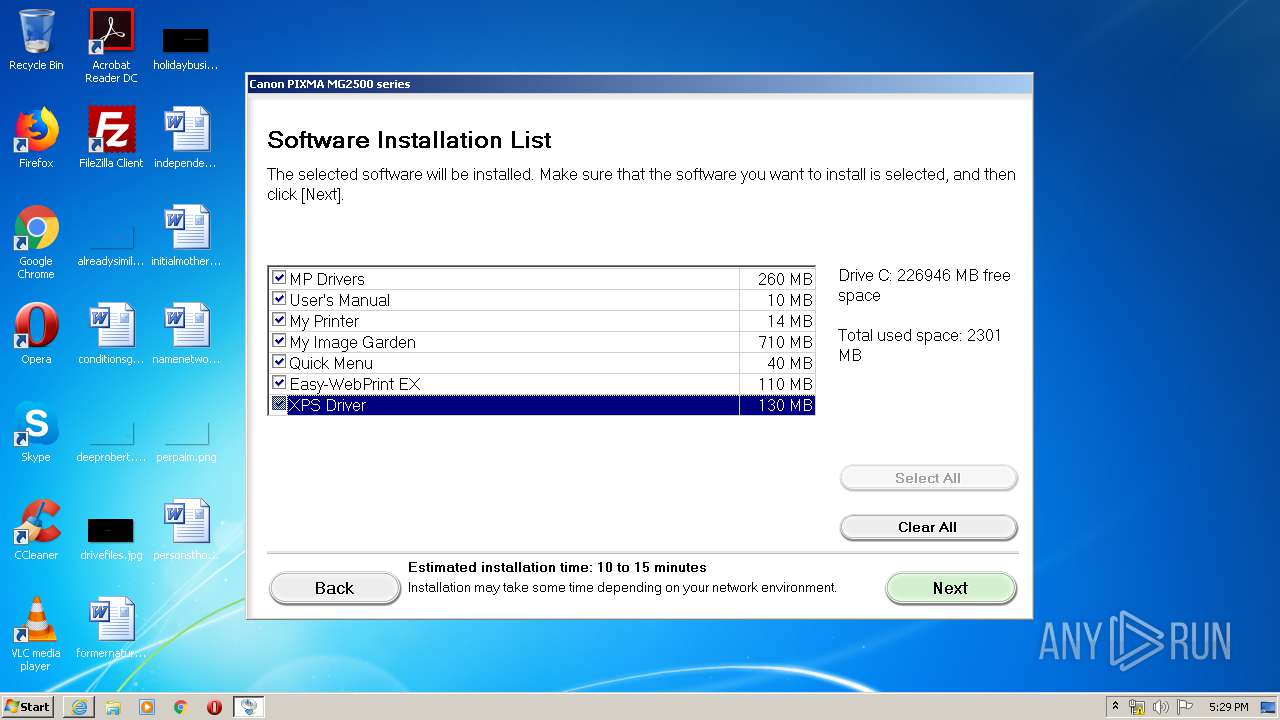Uncheck the Quick Menu checkbox
This screenshot has height=720, width=1280.
pos(279,362)
